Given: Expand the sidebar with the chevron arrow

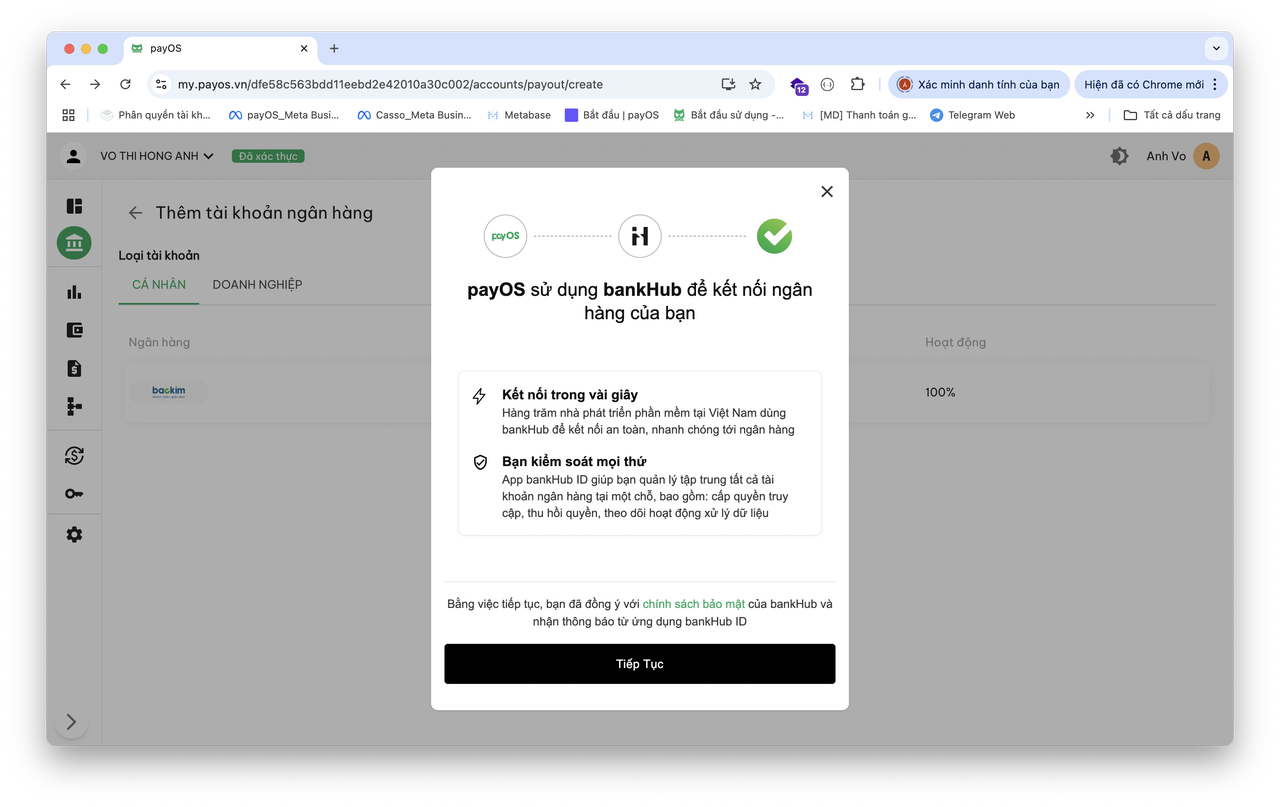Looking at the screenshot, I should 71,722.
